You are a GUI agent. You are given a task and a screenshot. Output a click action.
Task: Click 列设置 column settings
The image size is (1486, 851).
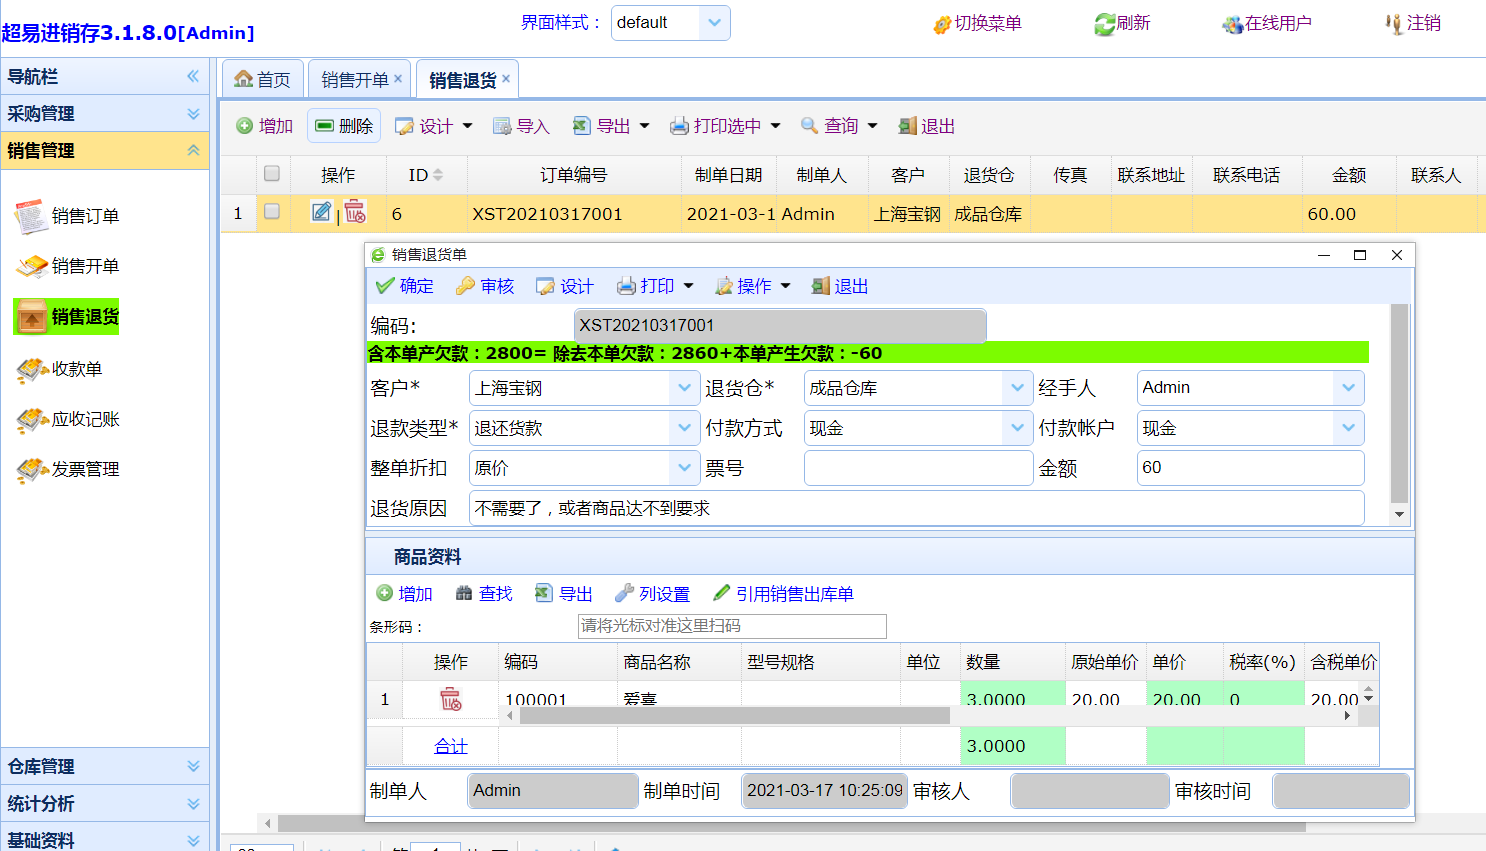click(652, 594)
